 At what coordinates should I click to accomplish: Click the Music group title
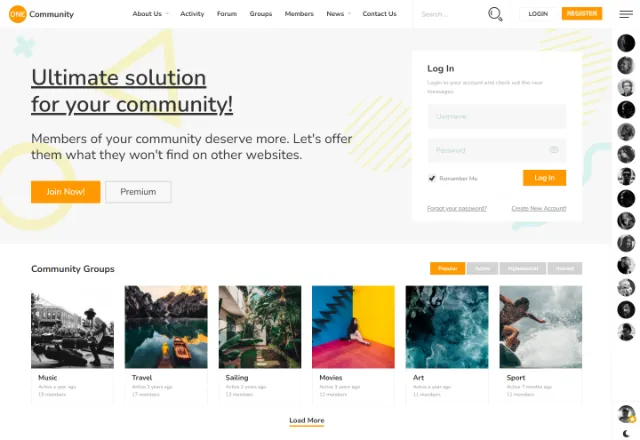[48, 378]
